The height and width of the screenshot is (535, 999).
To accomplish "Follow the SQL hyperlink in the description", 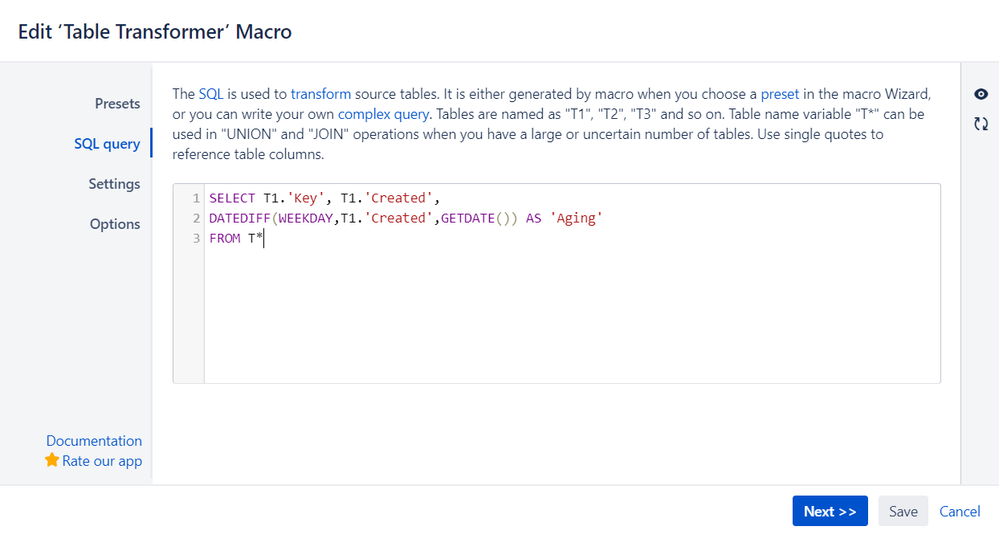I will [211, 94].
